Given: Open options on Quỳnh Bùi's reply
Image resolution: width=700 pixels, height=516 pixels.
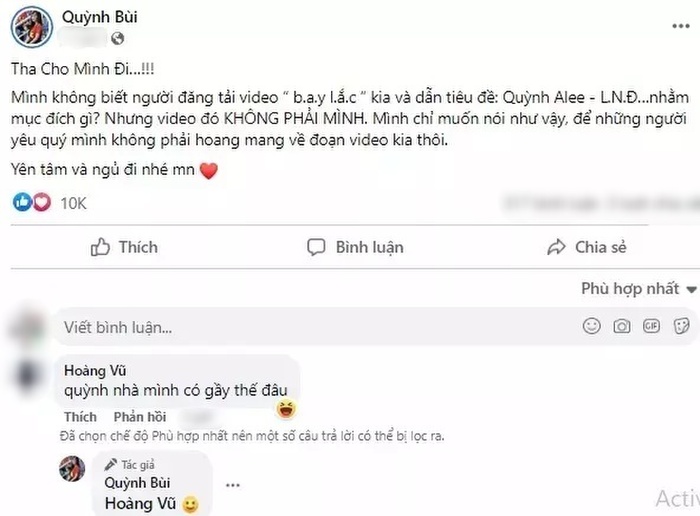Looking at the screenshot, I should tap(233, 485).
